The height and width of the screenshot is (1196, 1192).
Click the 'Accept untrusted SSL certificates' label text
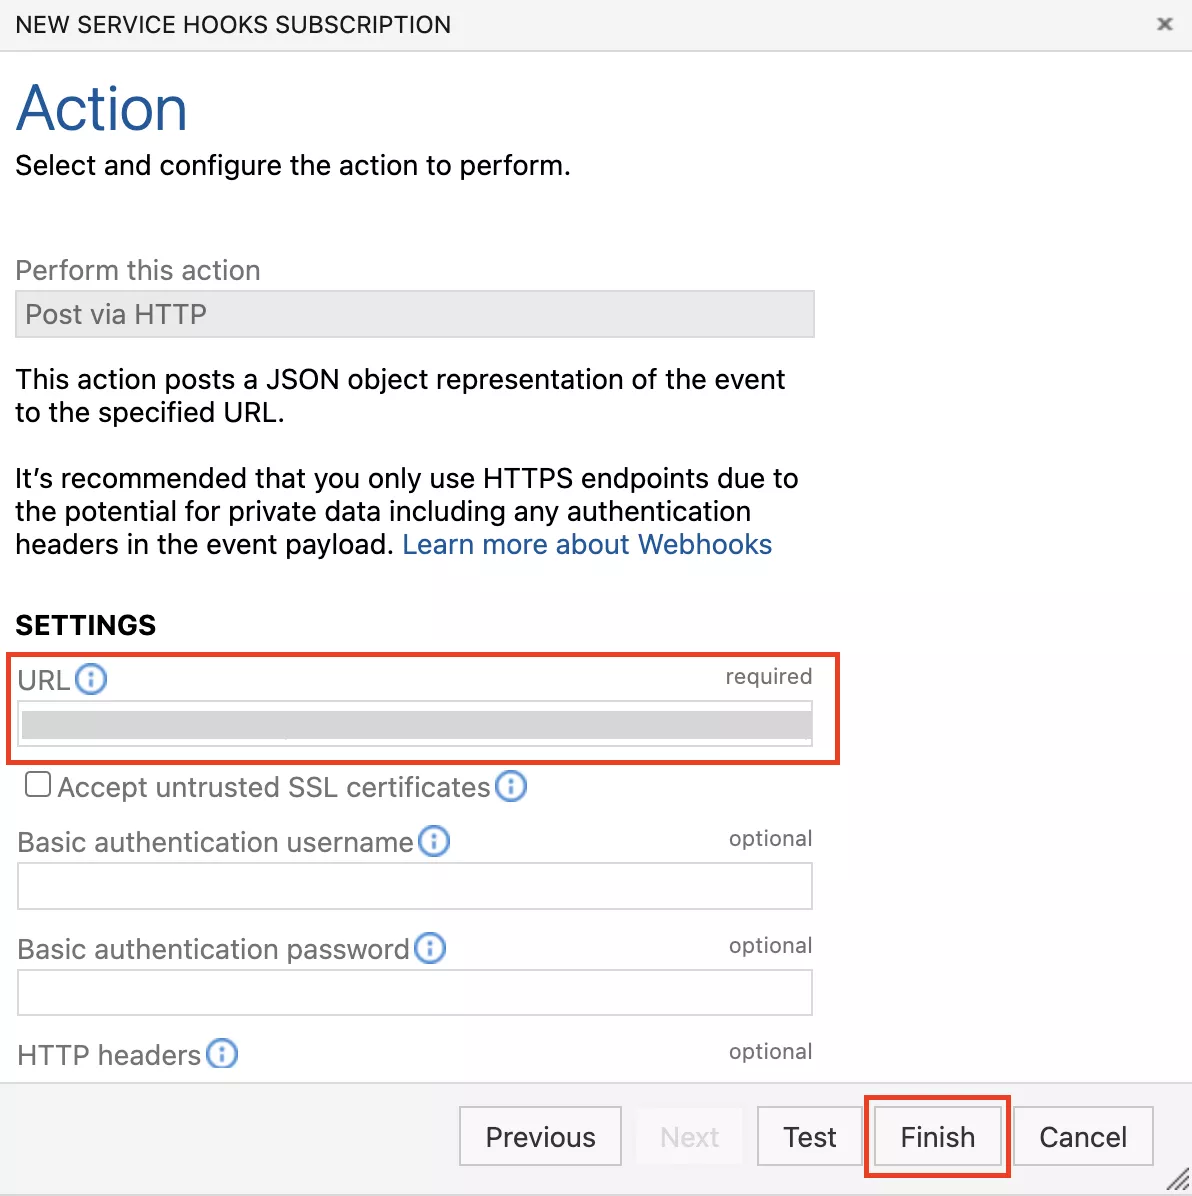[273, 788]
